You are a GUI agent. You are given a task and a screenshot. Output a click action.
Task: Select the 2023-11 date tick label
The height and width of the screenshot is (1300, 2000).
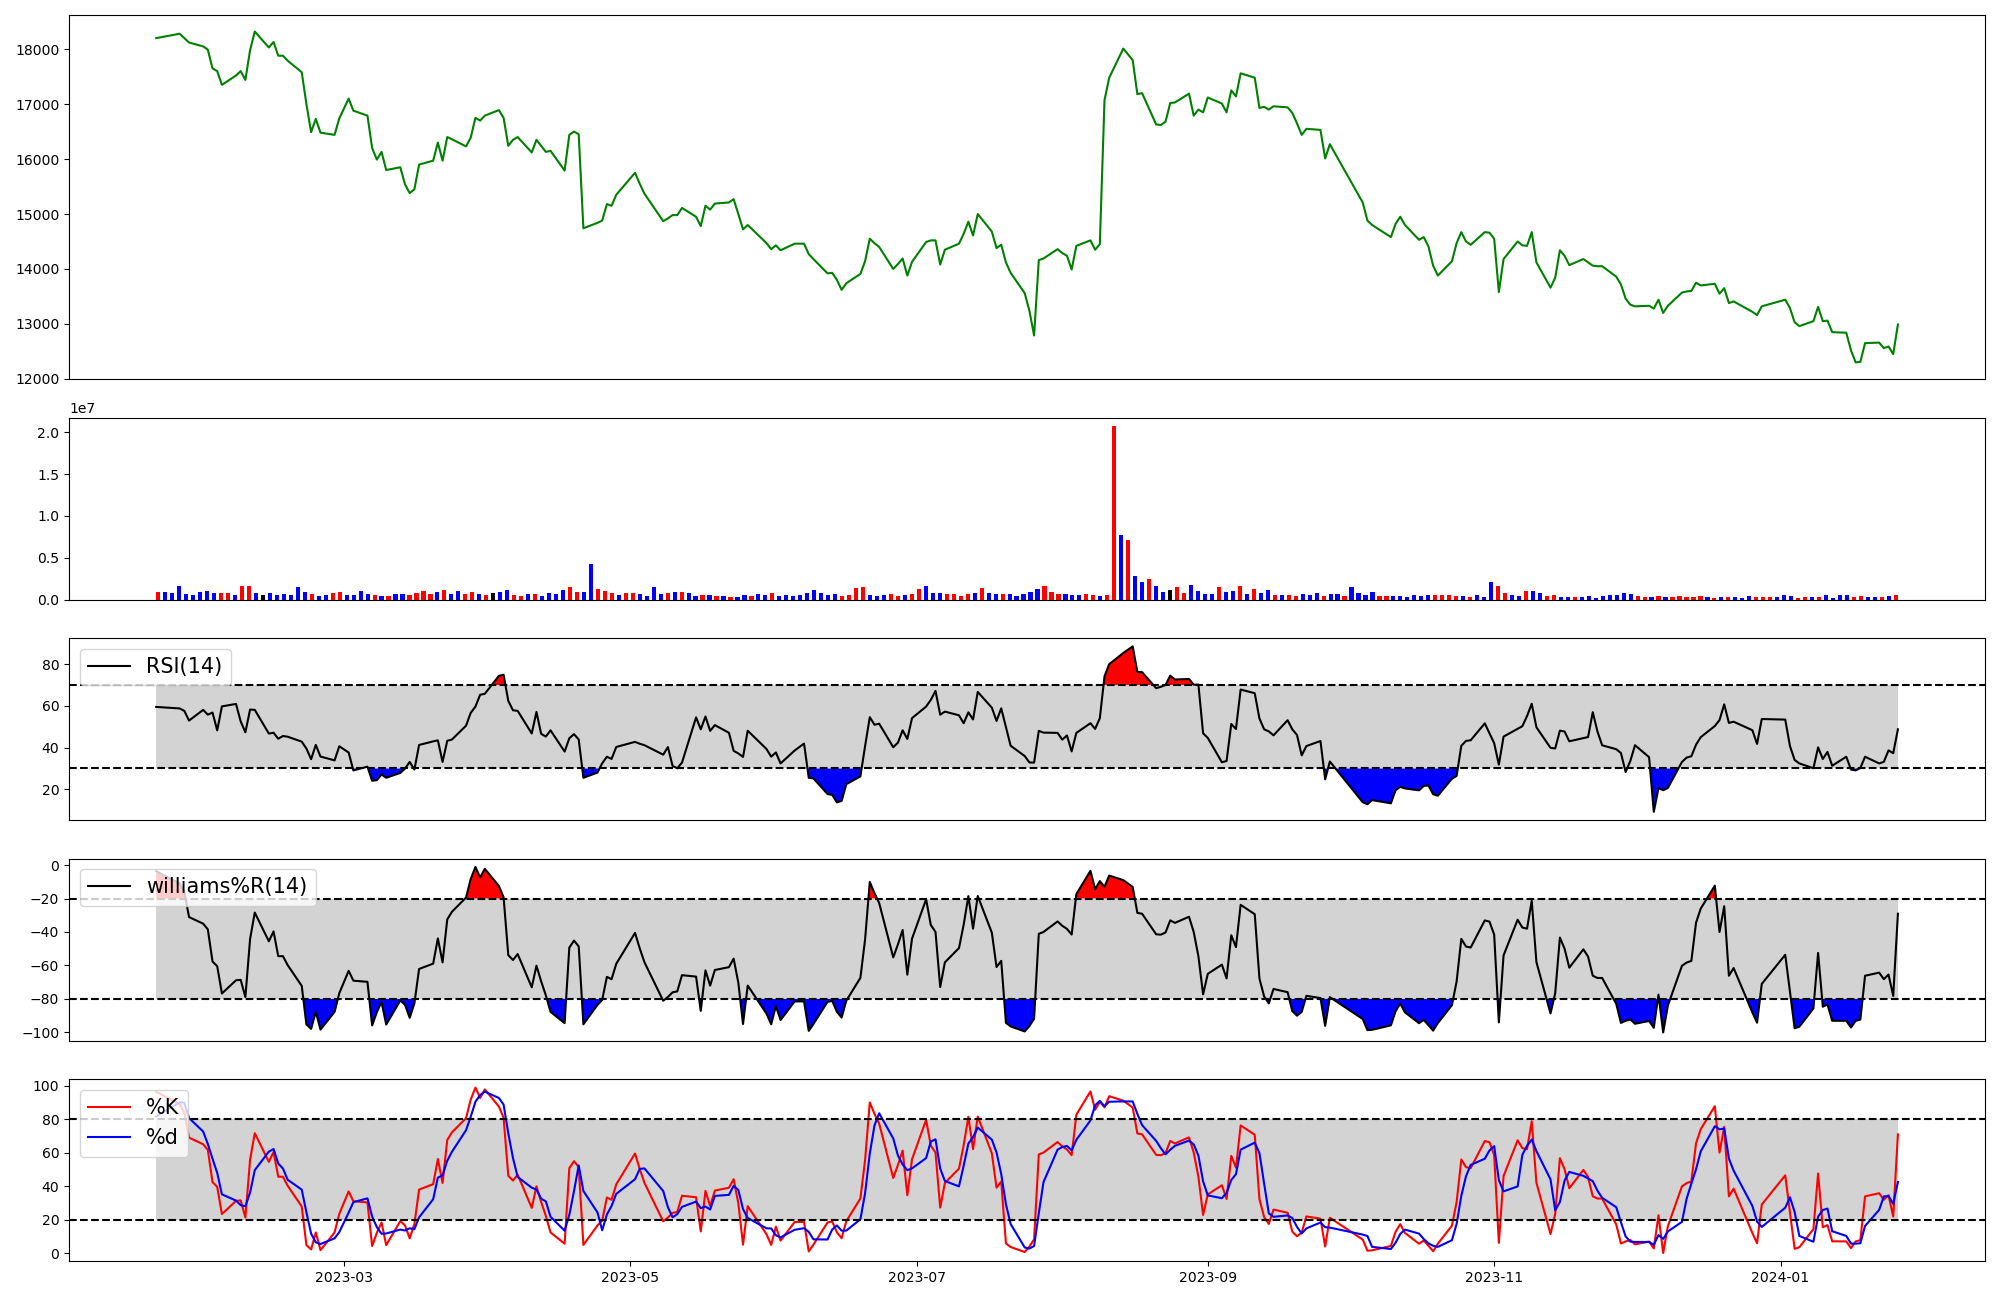(1494, 1277)
